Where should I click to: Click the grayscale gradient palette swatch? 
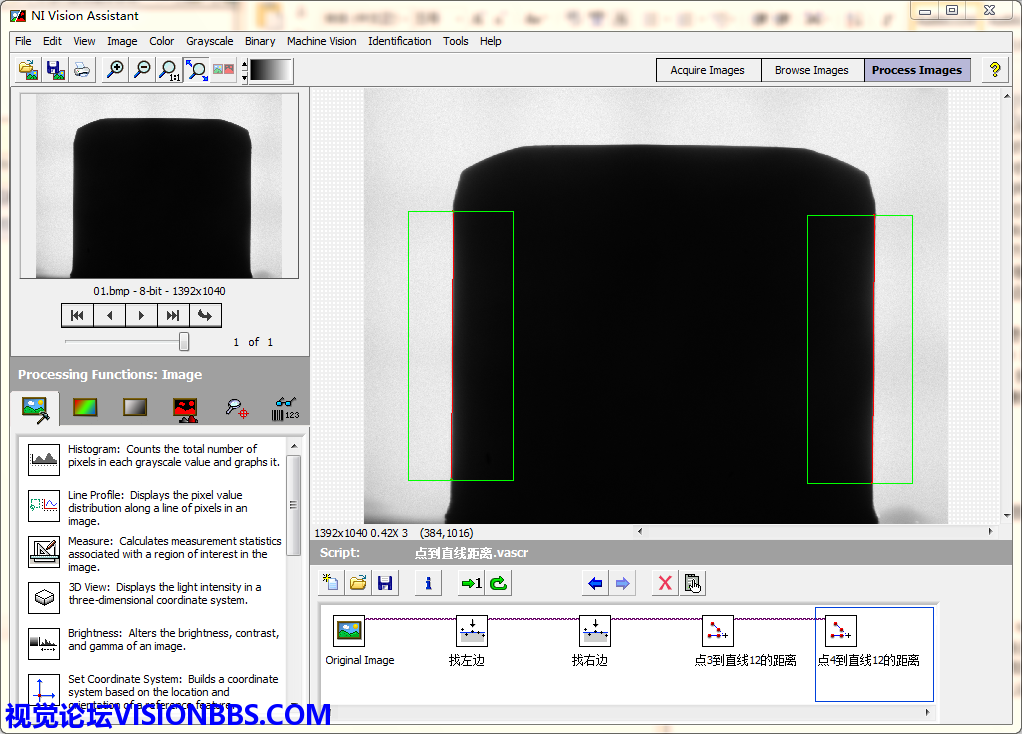click(x=270, y=70)
